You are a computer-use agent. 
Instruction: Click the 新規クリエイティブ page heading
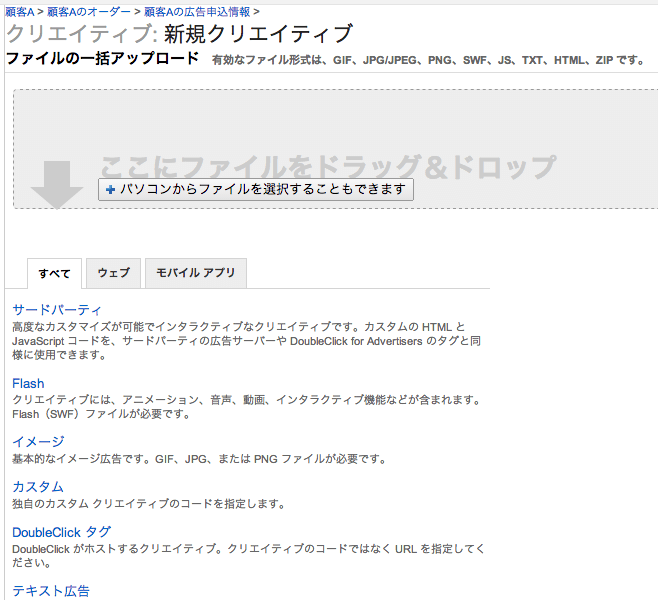click(x=258, y=34)
